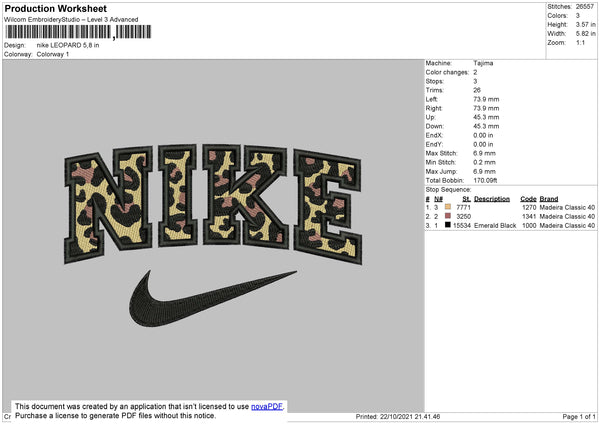Viewport: 600px width, 424px height.
Task: Click the Color changes value 2
Action: point(475,72)
